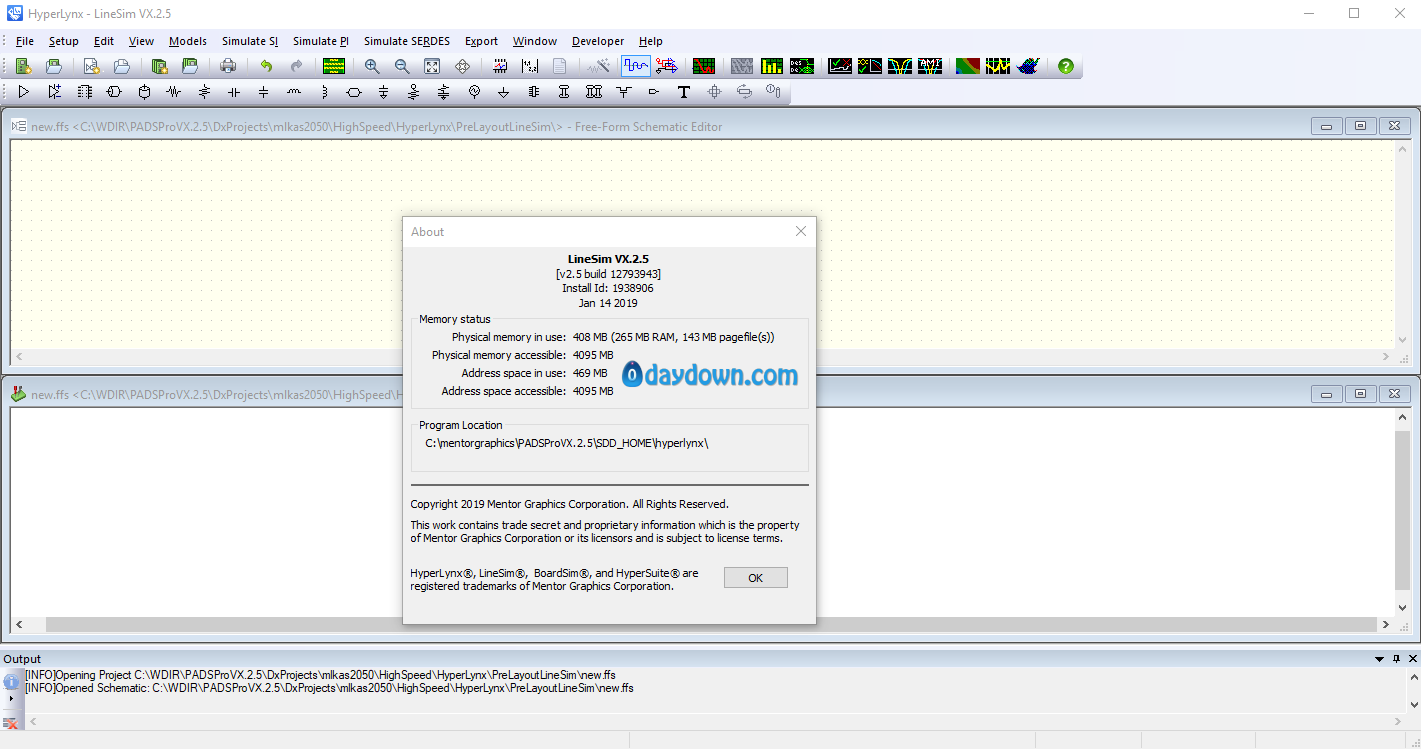
Task: Open the Developer menu
Action: pyautogui.click(x=598, y=41)
